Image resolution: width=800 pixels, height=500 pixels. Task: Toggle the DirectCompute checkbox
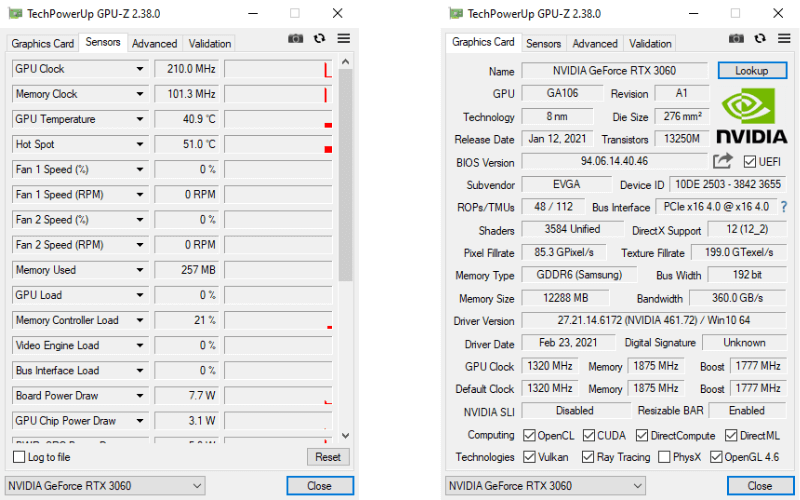point(642,435)
